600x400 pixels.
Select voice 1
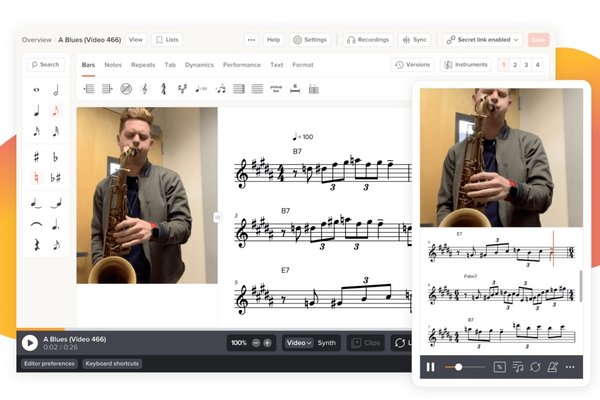pyautogui.click(x=503, y=65)
